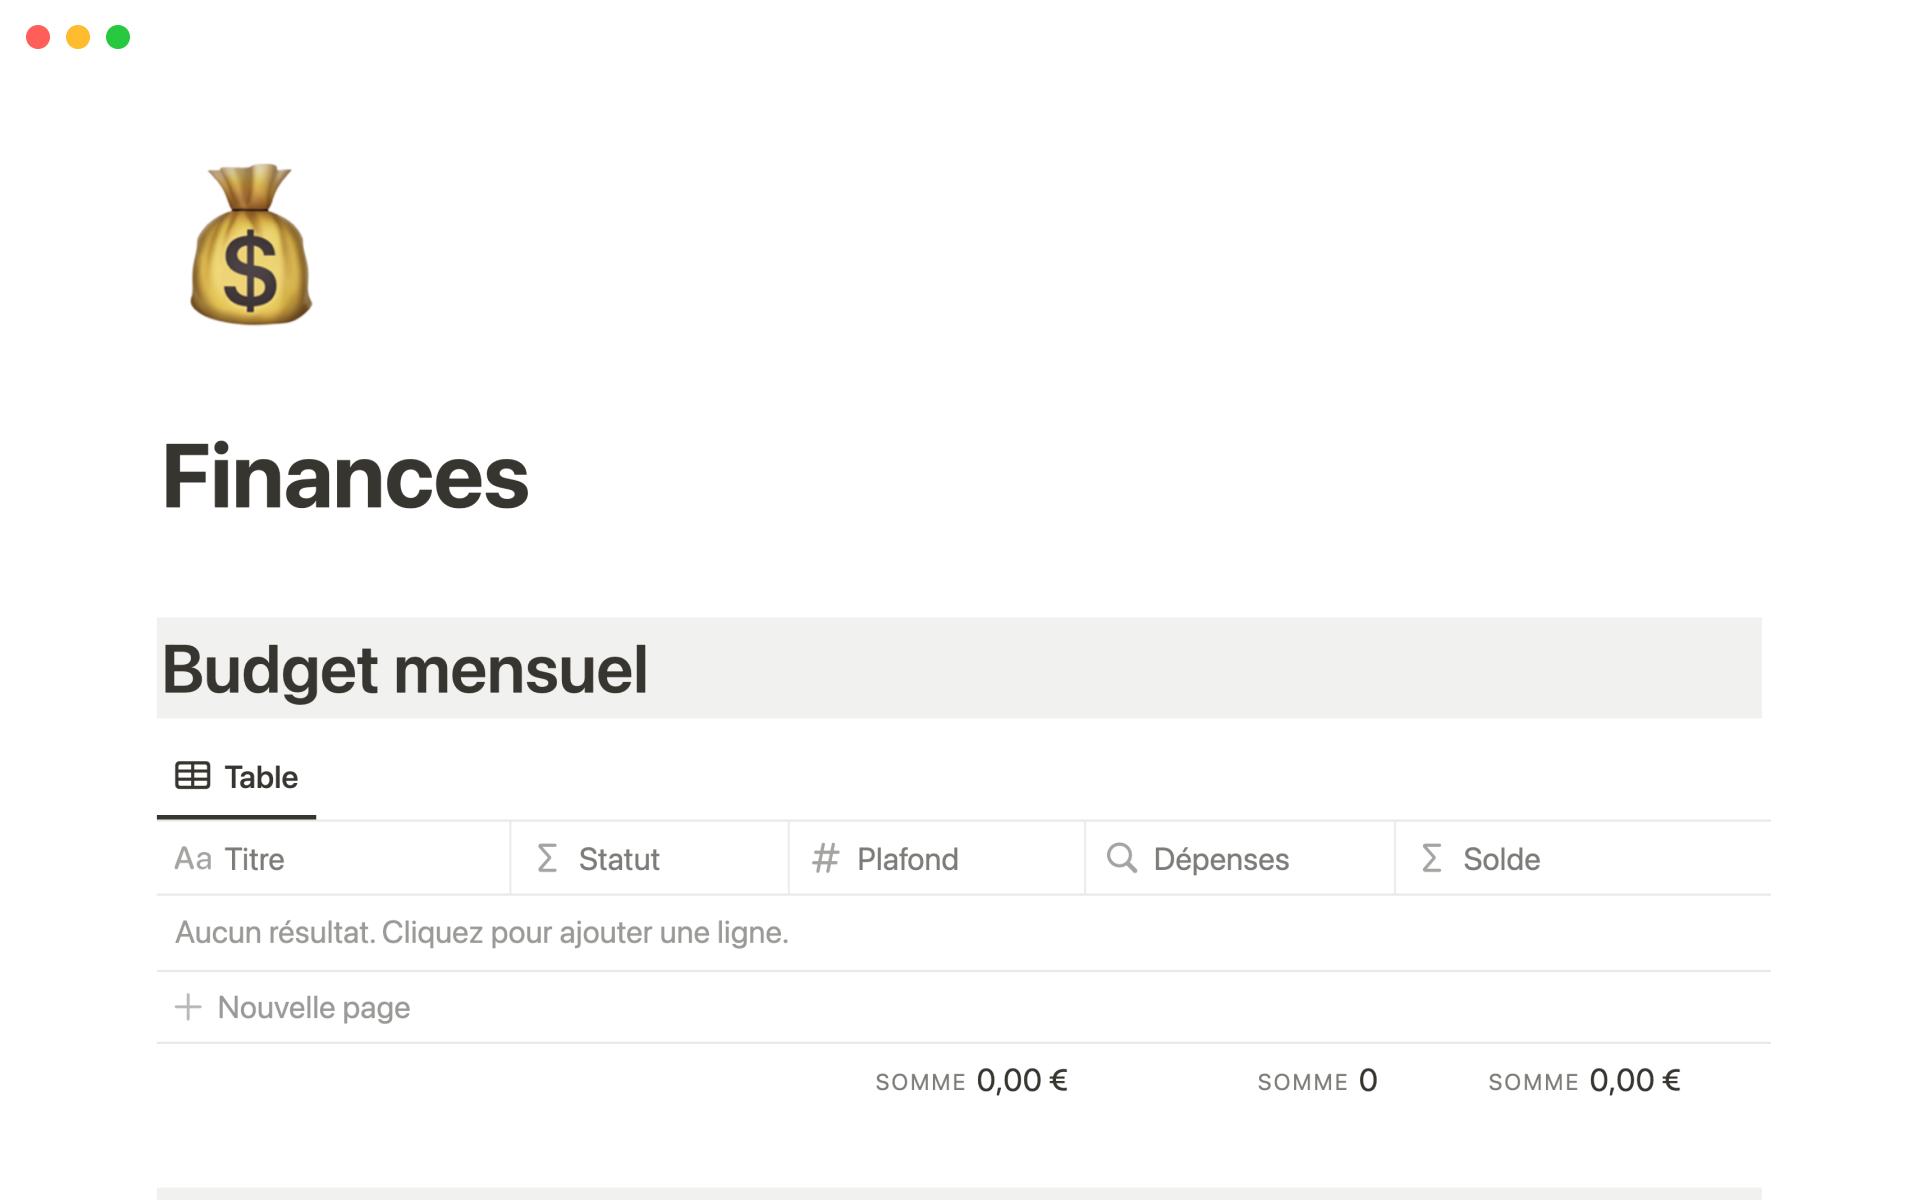Screen dimensions: 1920x1200
Task: Click into the Finances page title
Action: 346,477
